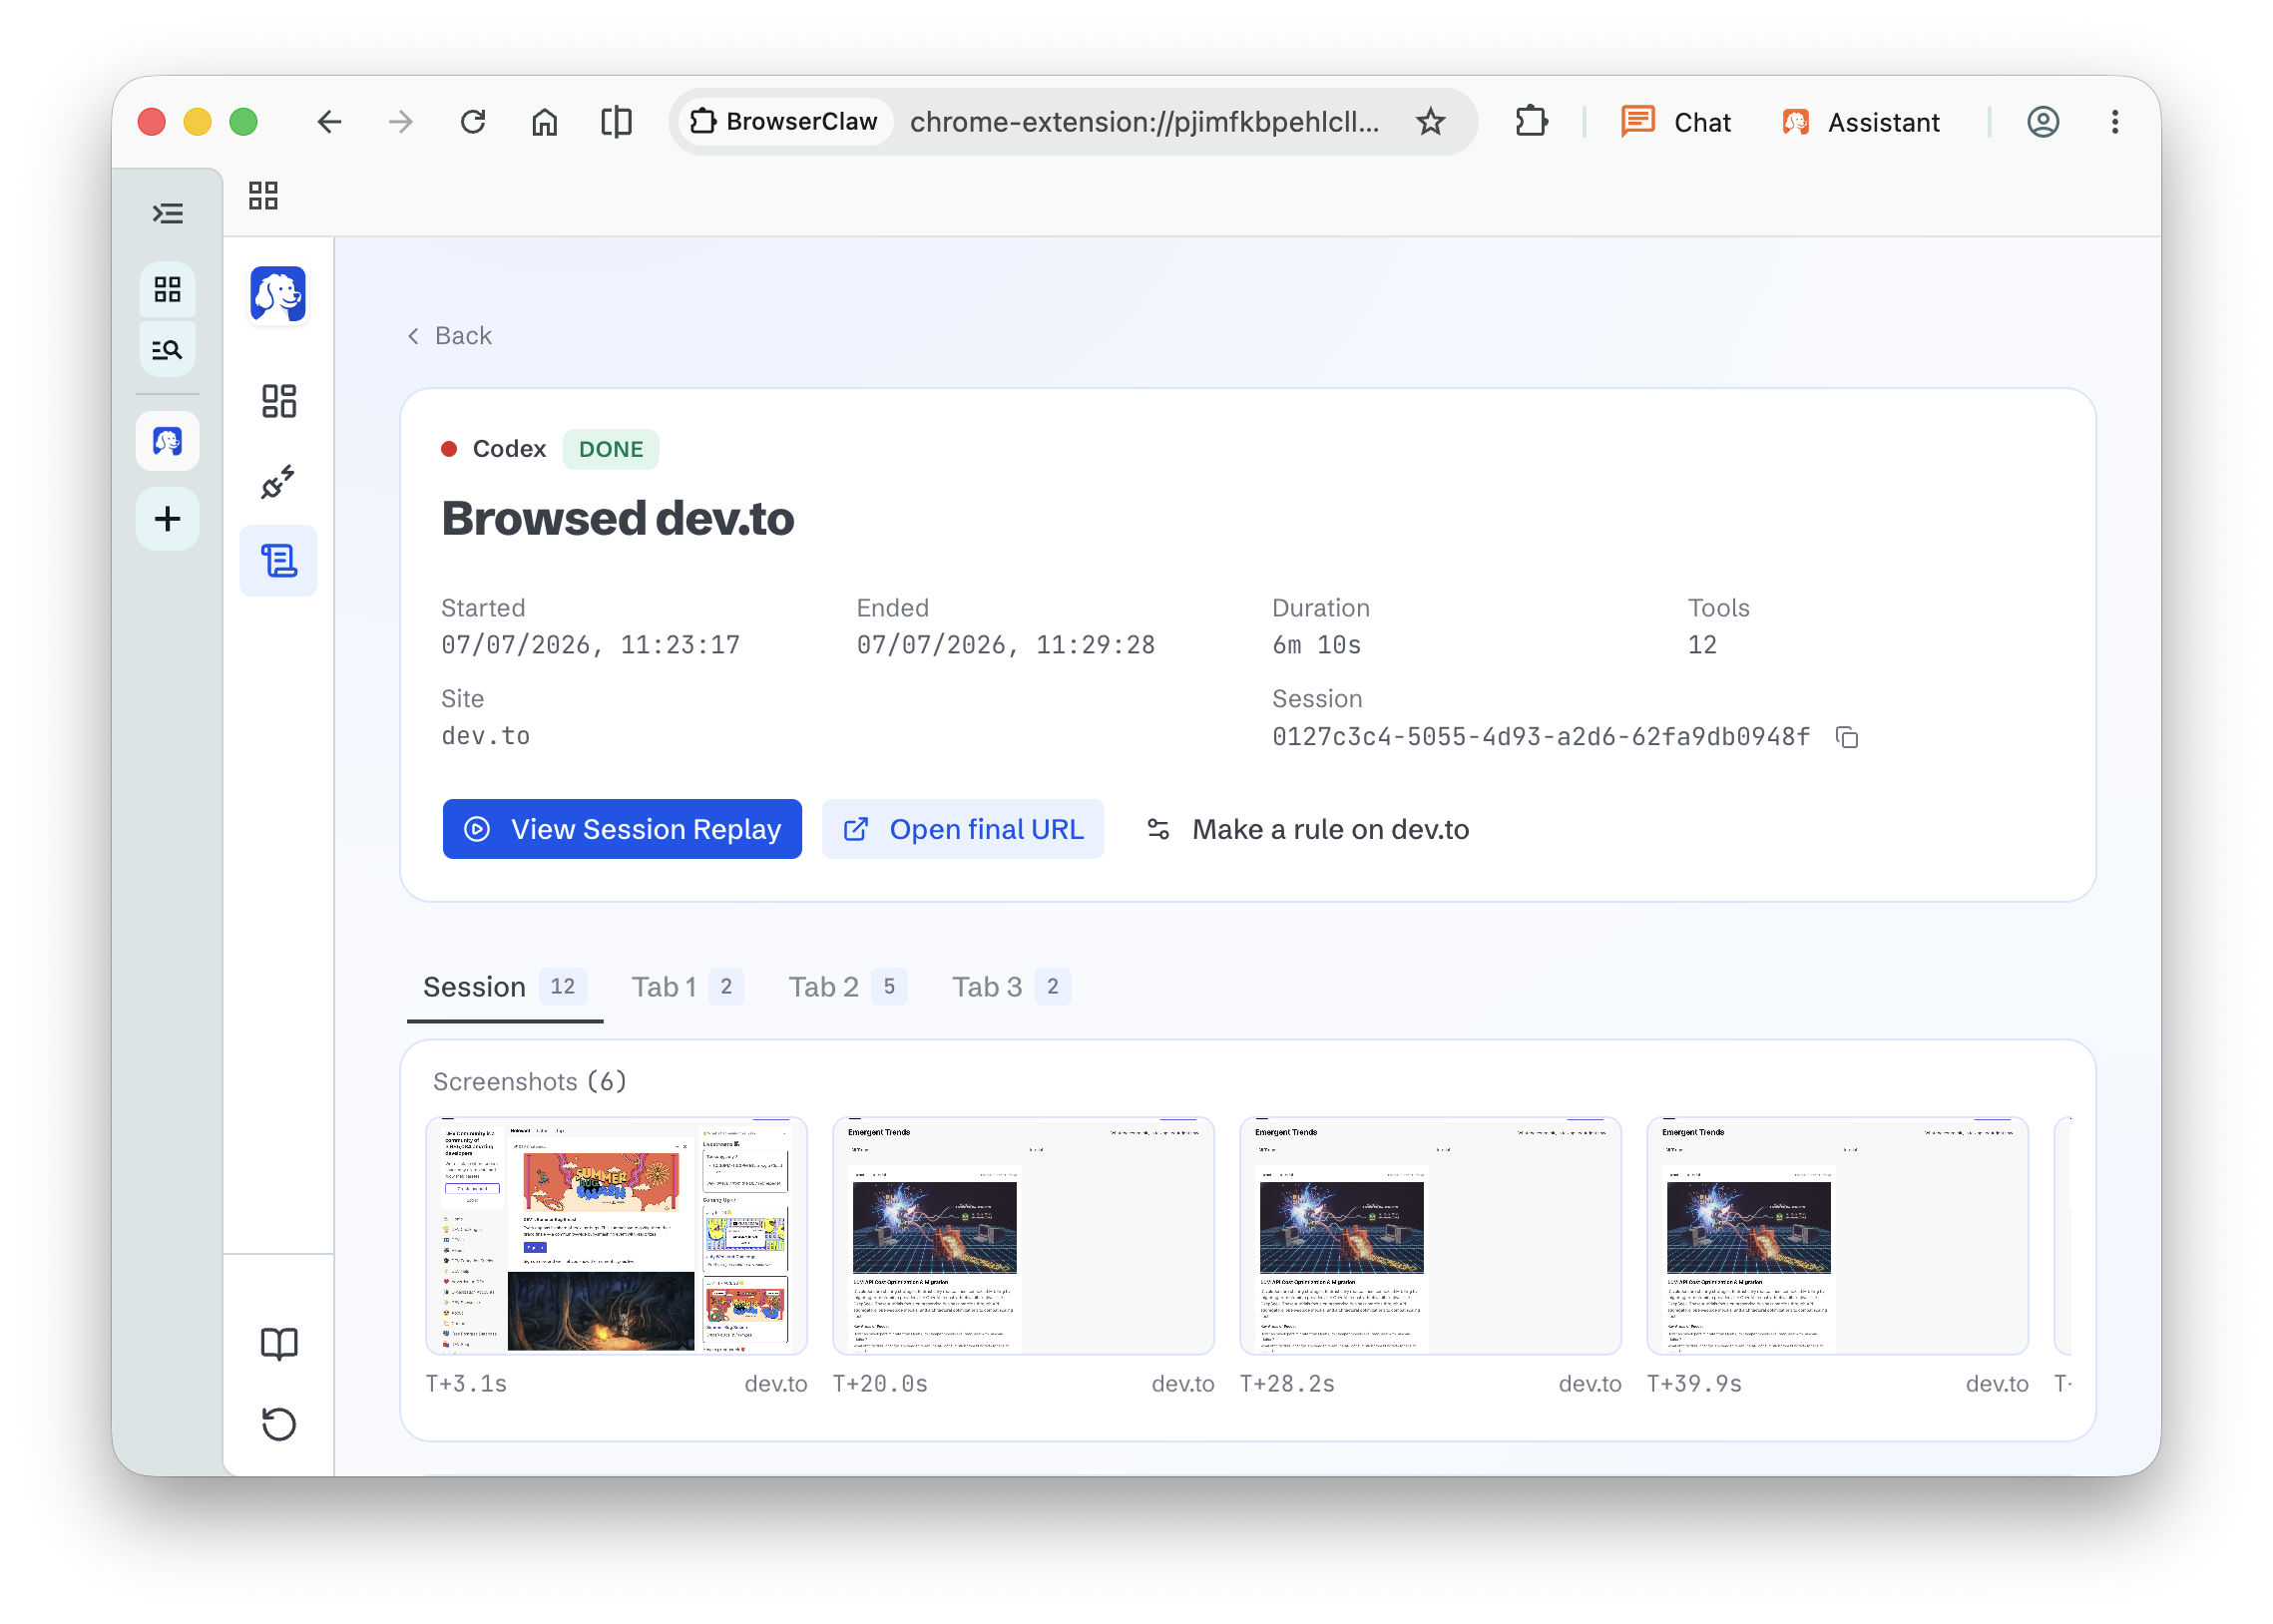Viewport: 2273px width, 1624px height.
Task: Switch to Tab 1
Action: pos(687,988)
